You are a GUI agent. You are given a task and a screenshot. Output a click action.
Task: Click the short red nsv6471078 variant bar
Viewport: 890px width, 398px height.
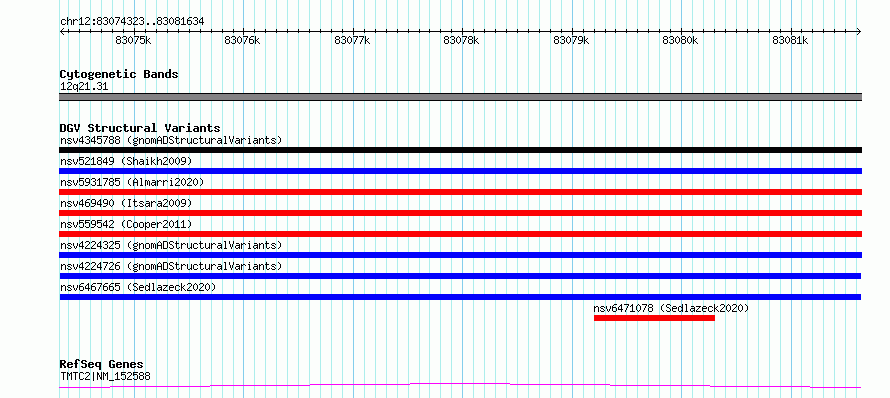pyautogui.click(x=654, y=318)
